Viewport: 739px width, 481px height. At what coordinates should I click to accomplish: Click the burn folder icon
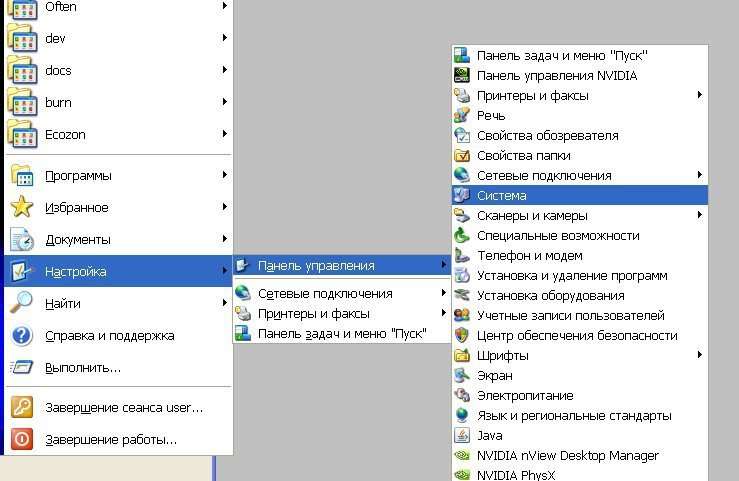(x=22, y=103)
